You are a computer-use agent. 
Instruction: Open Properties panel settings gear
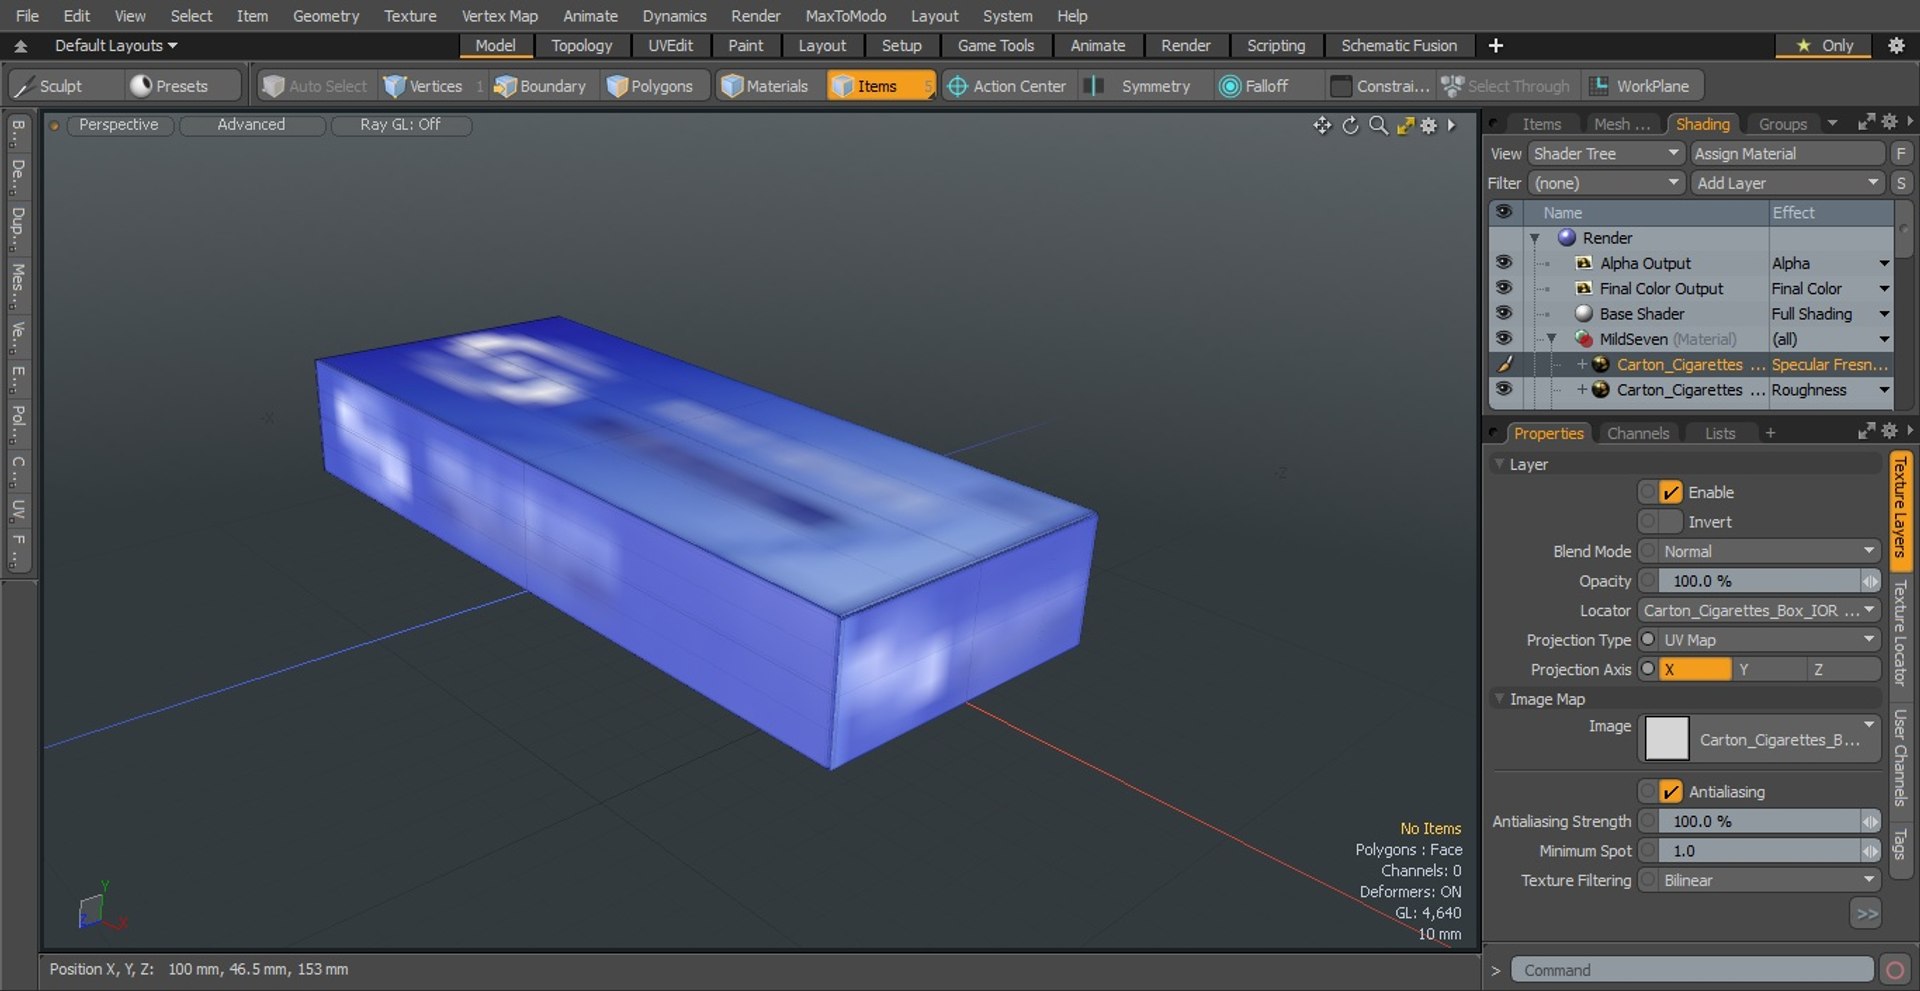(1889, 430)
